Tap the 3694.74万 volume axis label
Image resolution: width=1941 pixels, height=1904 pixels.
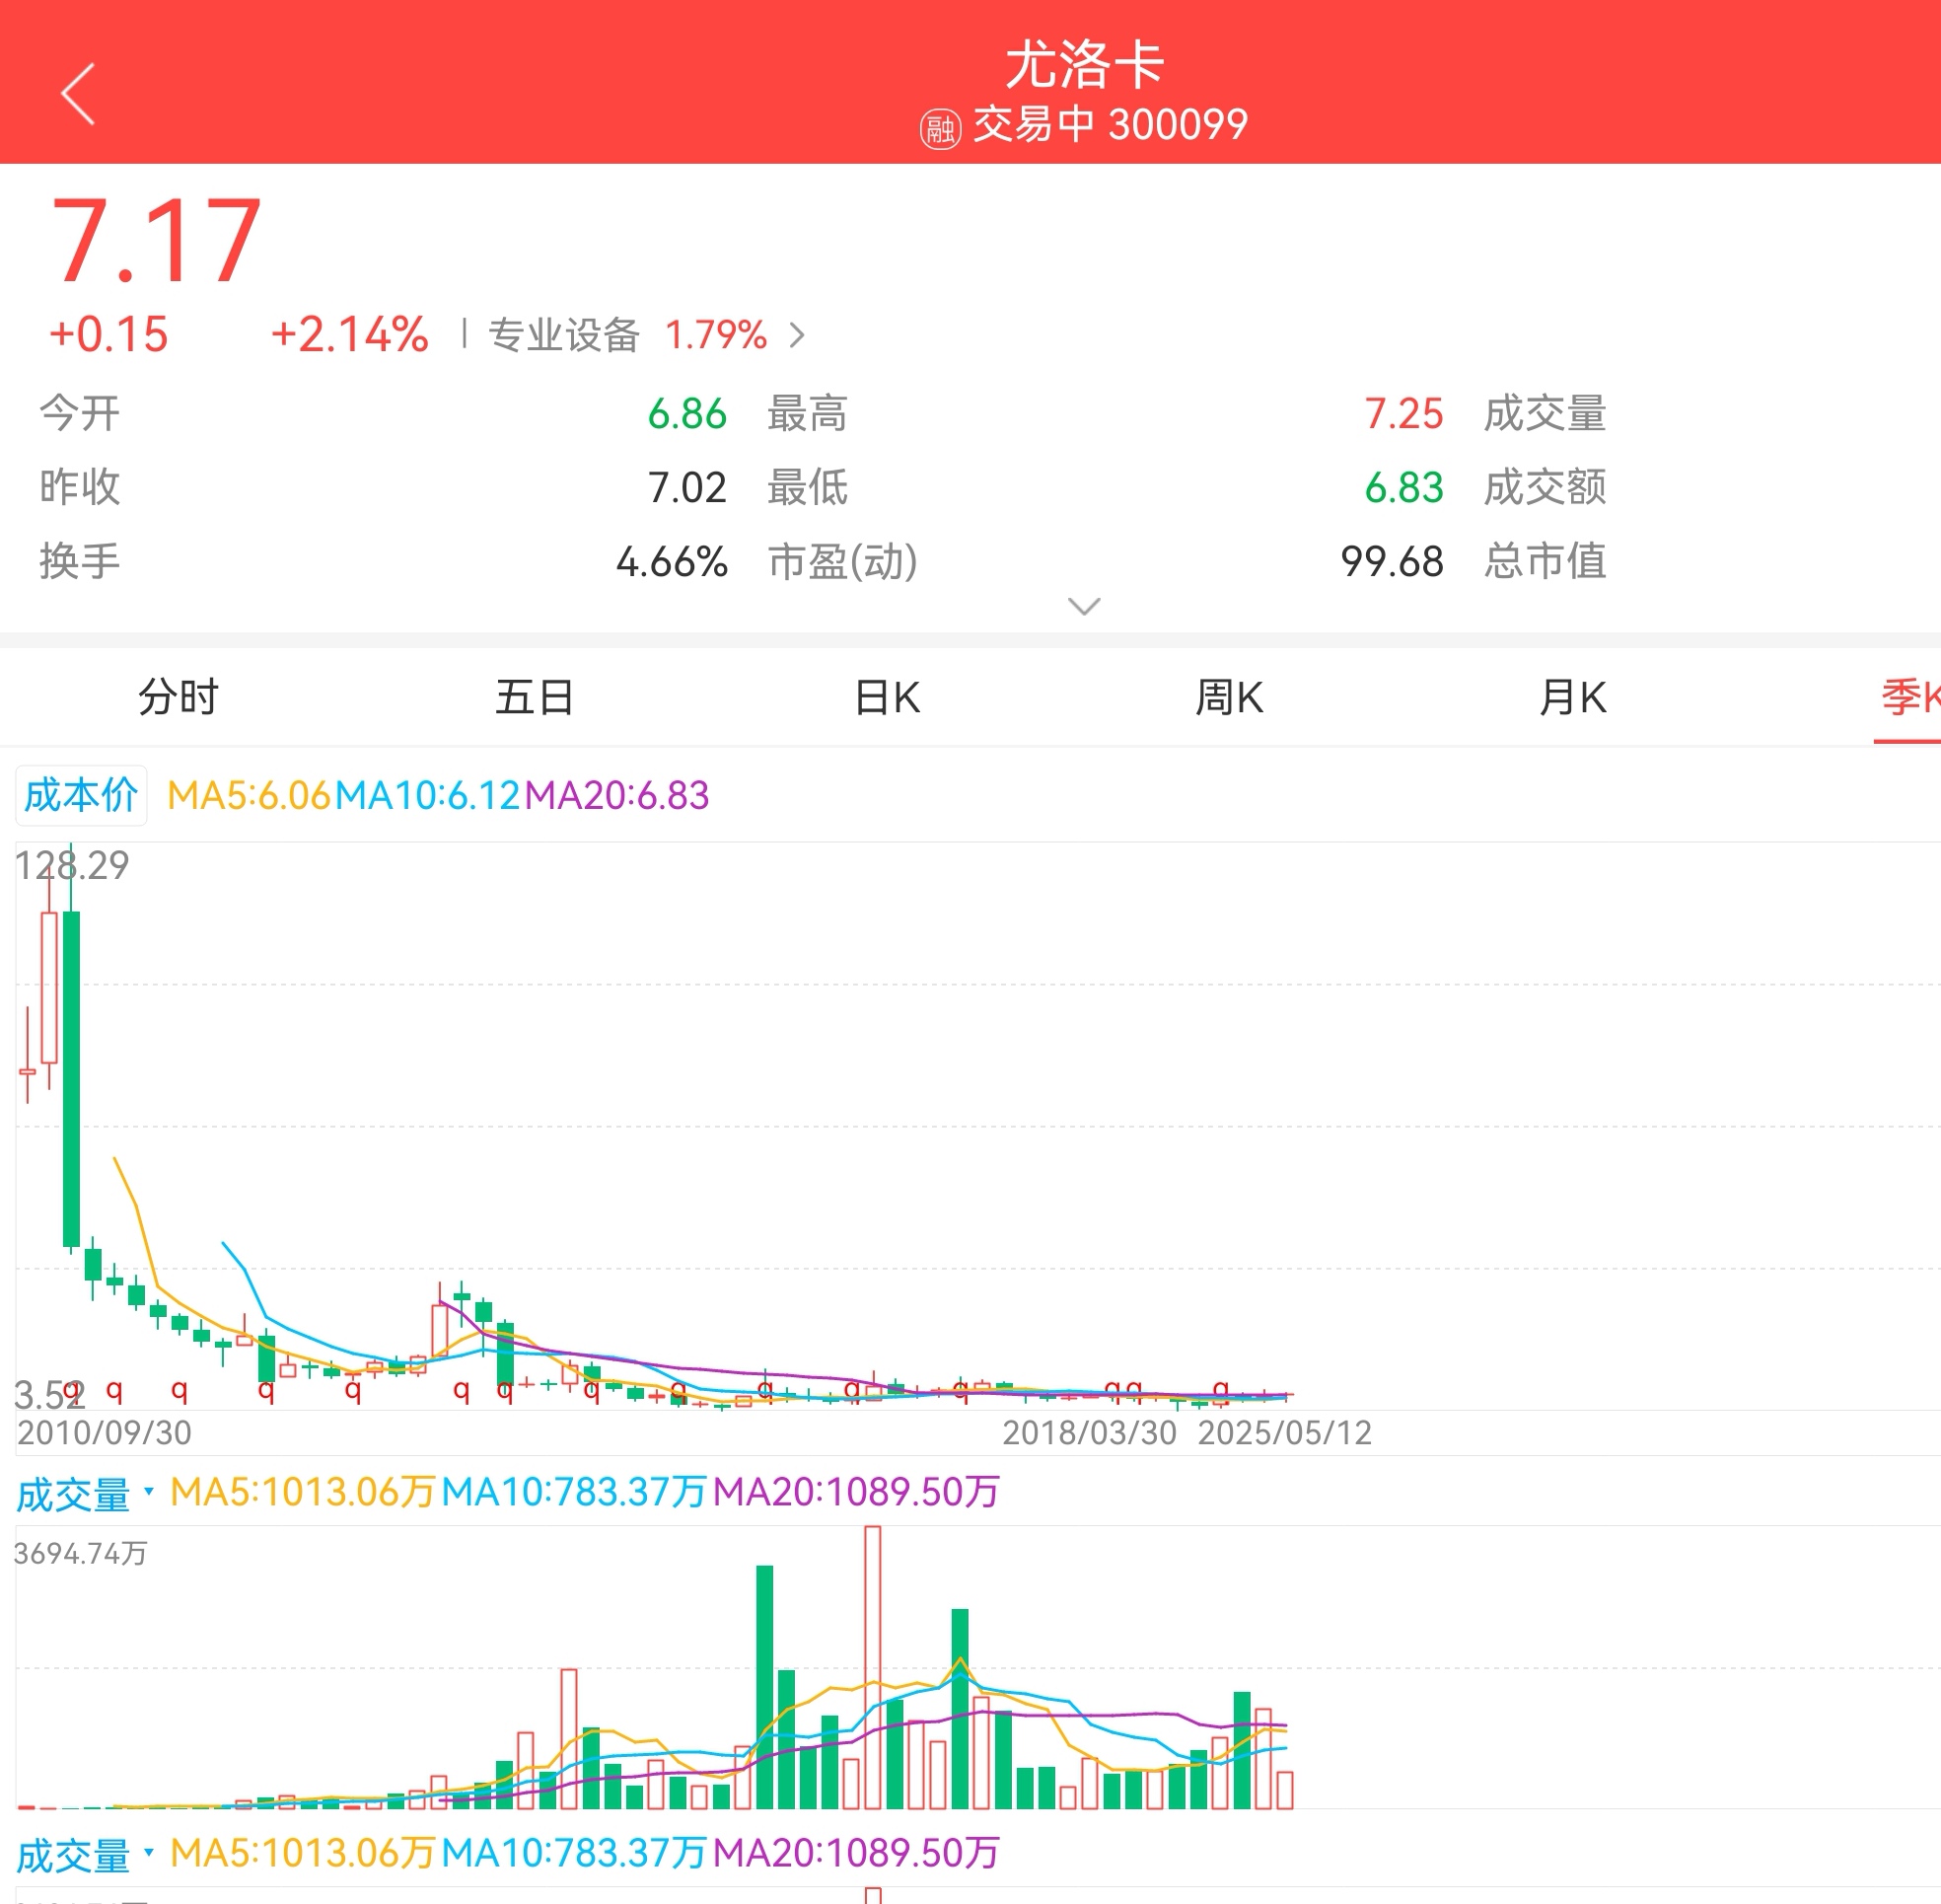coord(80,1553)
